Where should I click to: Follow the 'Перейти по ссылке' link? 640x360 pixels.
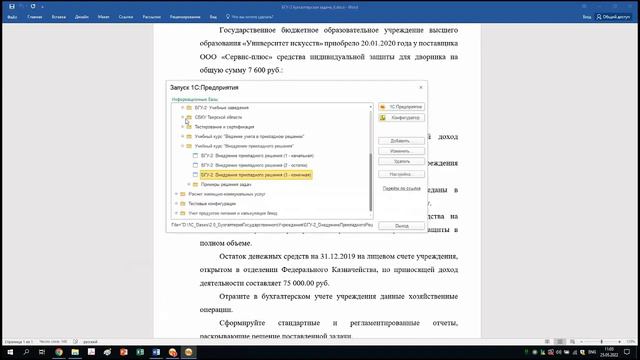402,189
